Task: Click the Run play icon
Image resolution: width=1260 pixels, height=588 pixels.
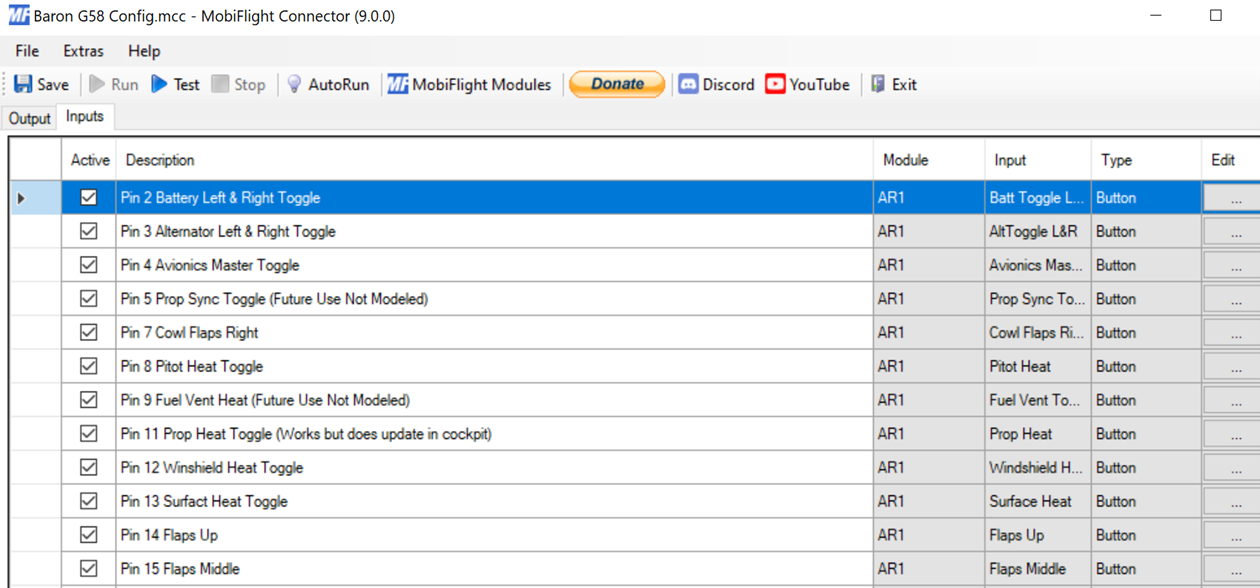Action: 97,84
